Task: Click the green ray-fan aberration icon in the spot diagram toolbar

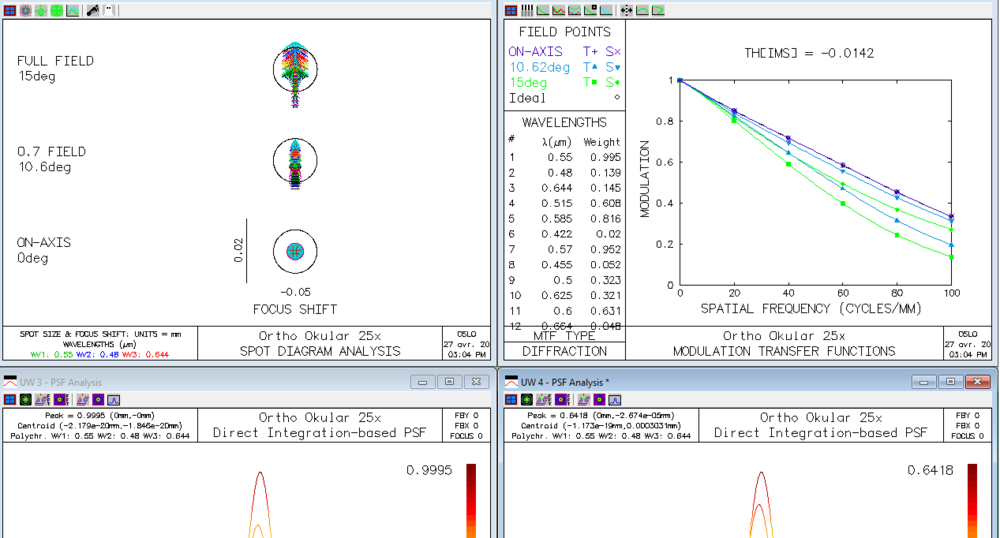Action: 41,11
